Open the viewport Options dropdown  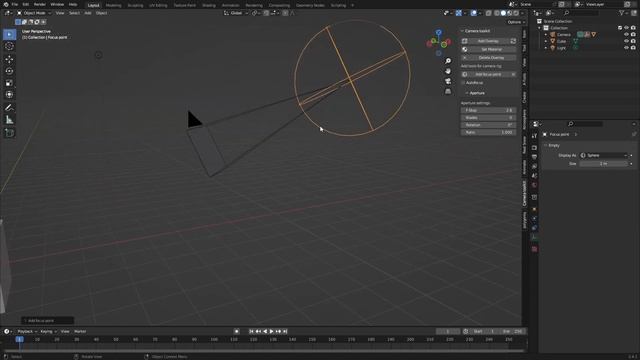click(x=516, y=22)
